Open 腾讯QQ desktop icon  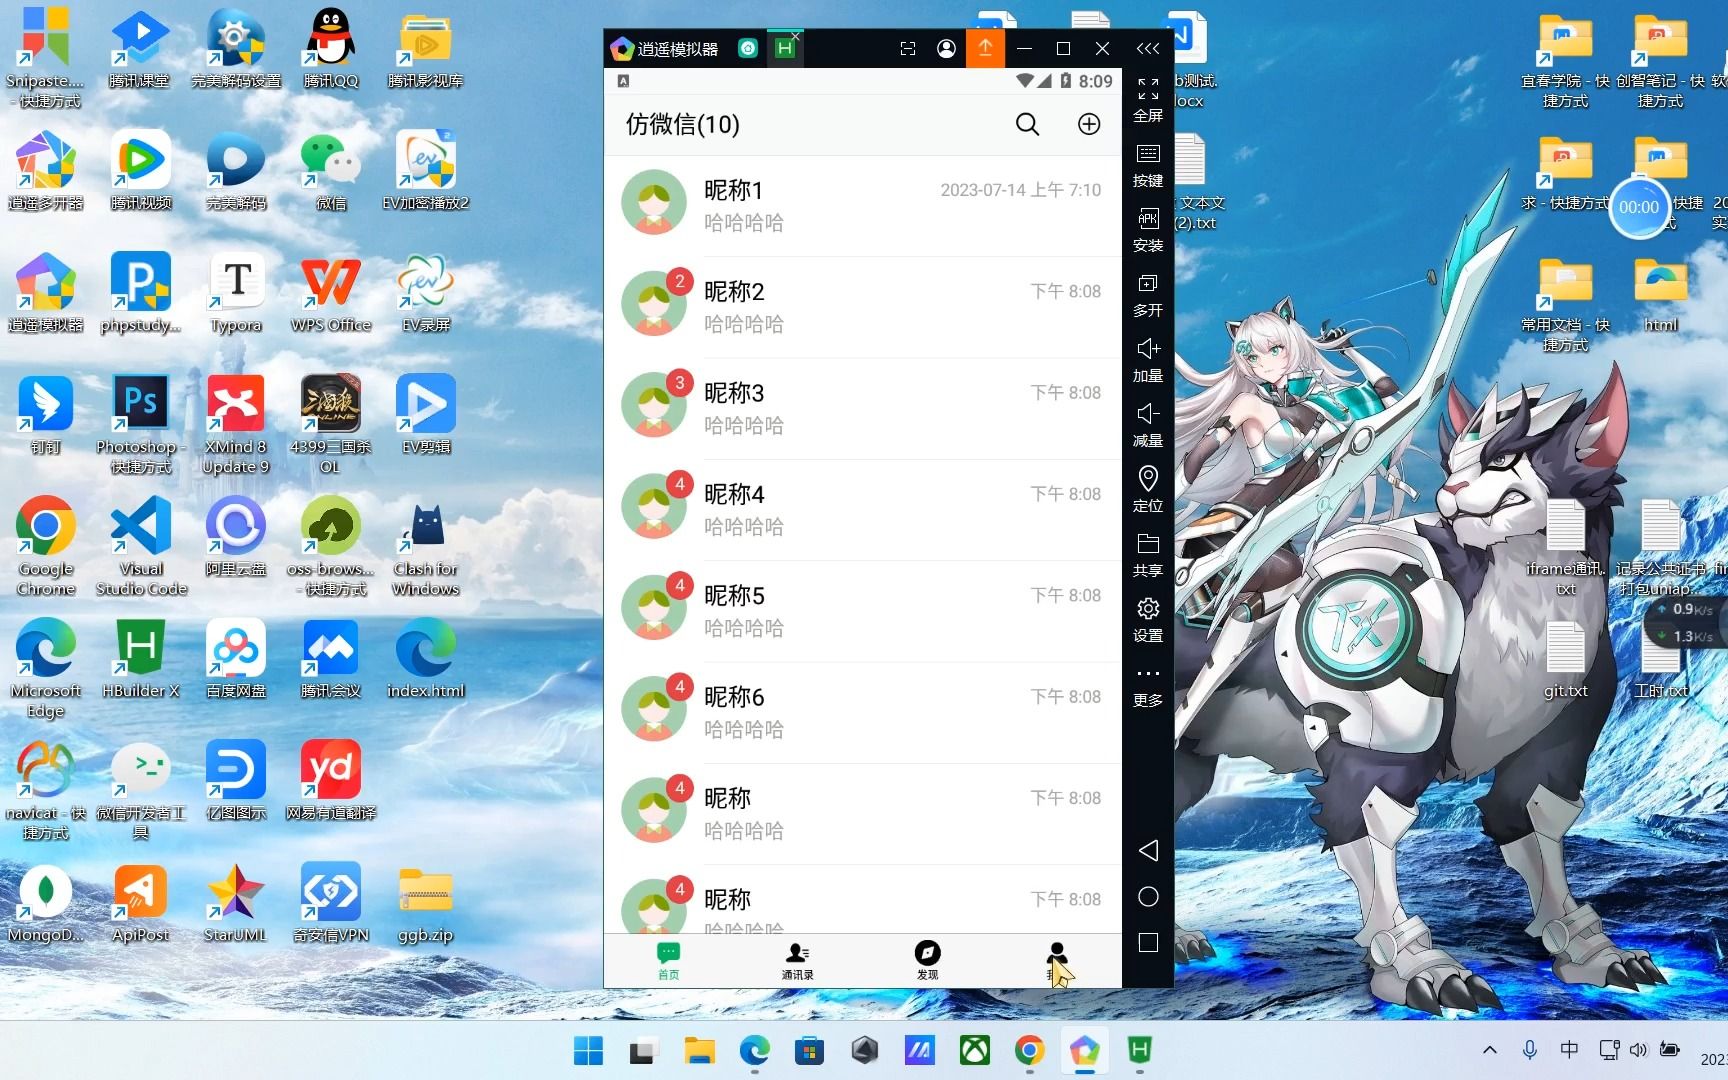click(x=331, y=49)
